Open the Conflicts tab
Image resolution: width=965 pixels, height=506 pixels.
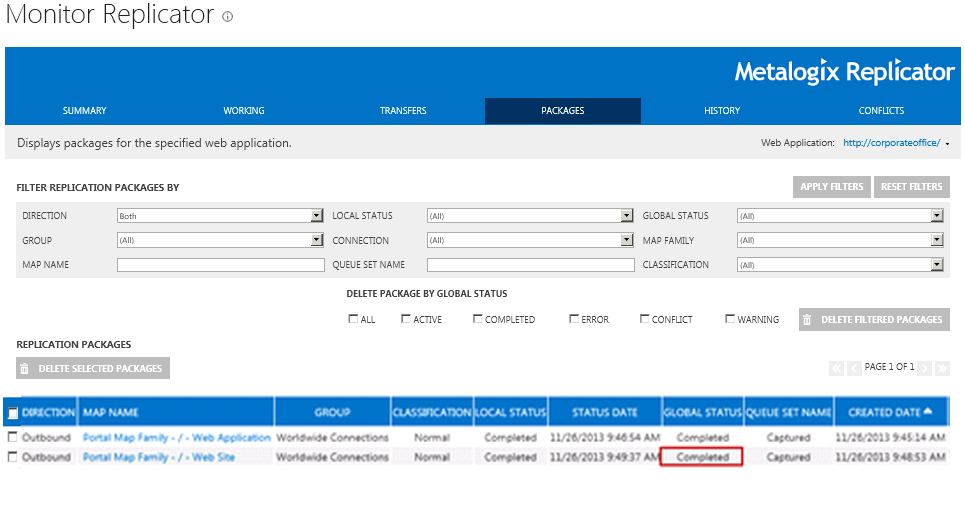(881, 111)
